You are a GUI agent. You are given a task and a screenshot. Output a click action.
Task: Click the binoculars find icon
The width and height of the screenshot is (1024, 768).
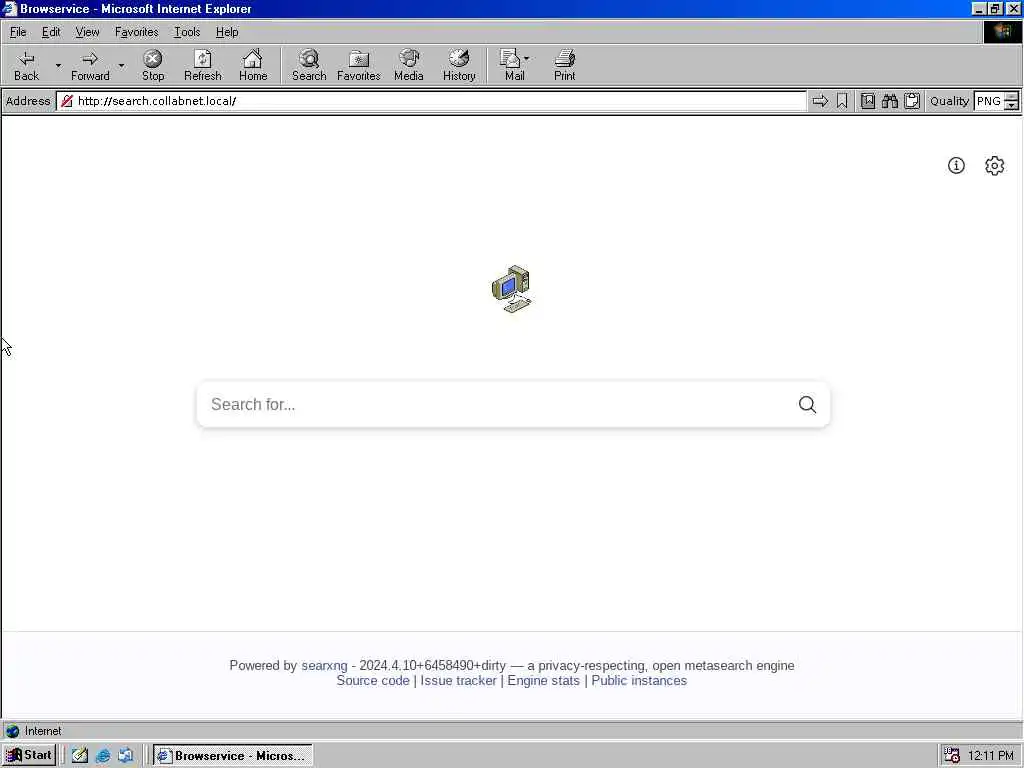point(889,101)
